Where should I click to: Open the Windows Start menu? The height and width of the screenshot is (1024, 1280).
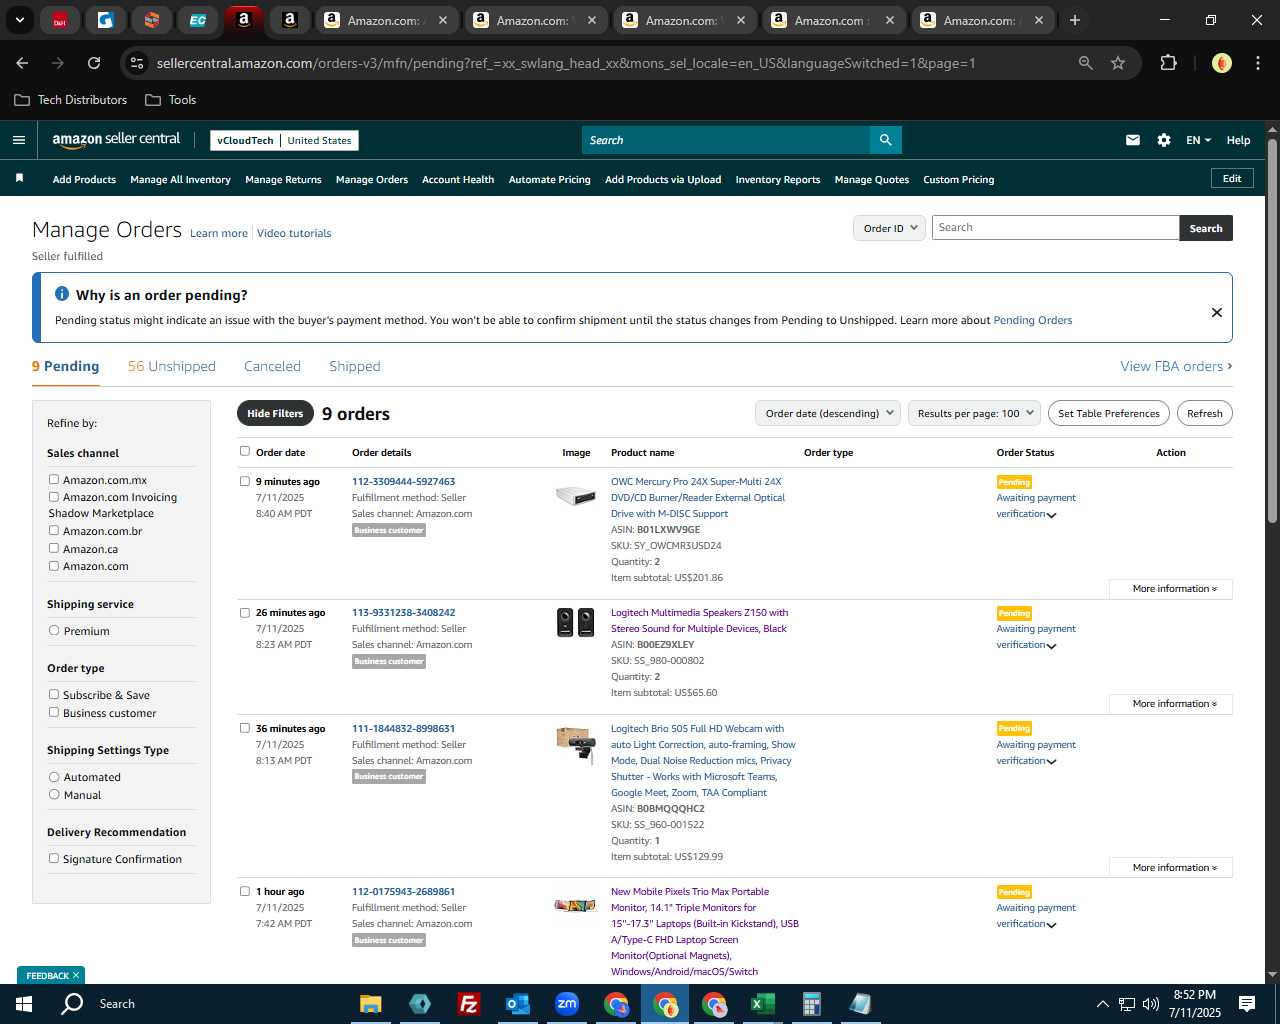coord(24,1003)
